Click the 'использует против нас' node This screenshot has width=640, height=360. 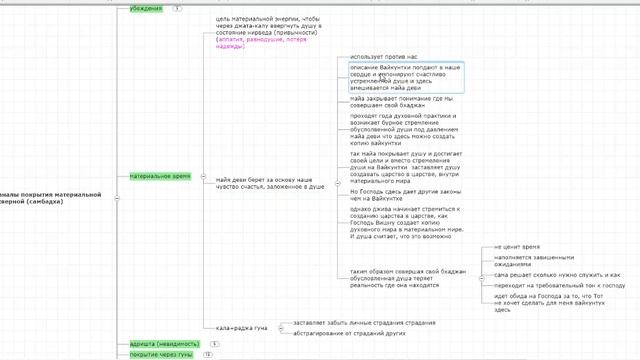click(384, 57)
